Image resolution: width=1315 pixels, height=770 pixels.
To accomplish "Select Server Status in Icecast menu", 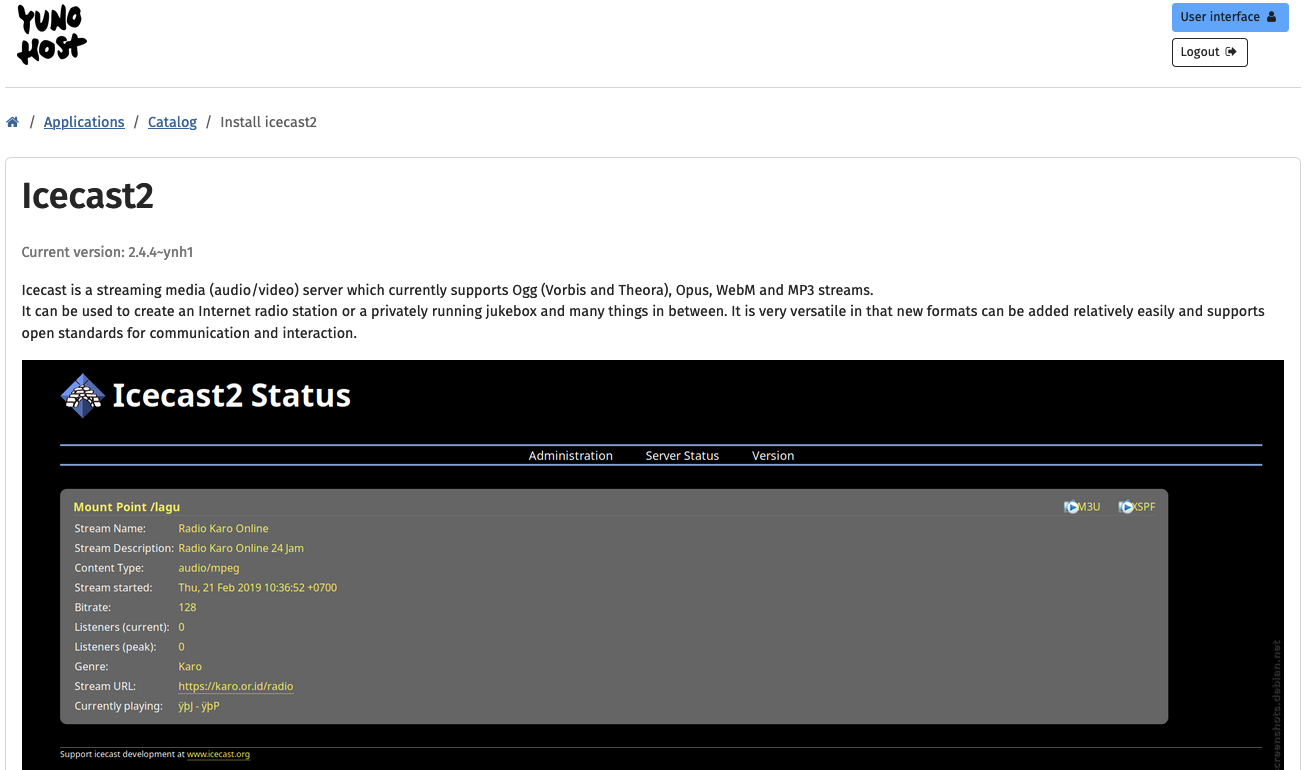I will tap(682, 455).
